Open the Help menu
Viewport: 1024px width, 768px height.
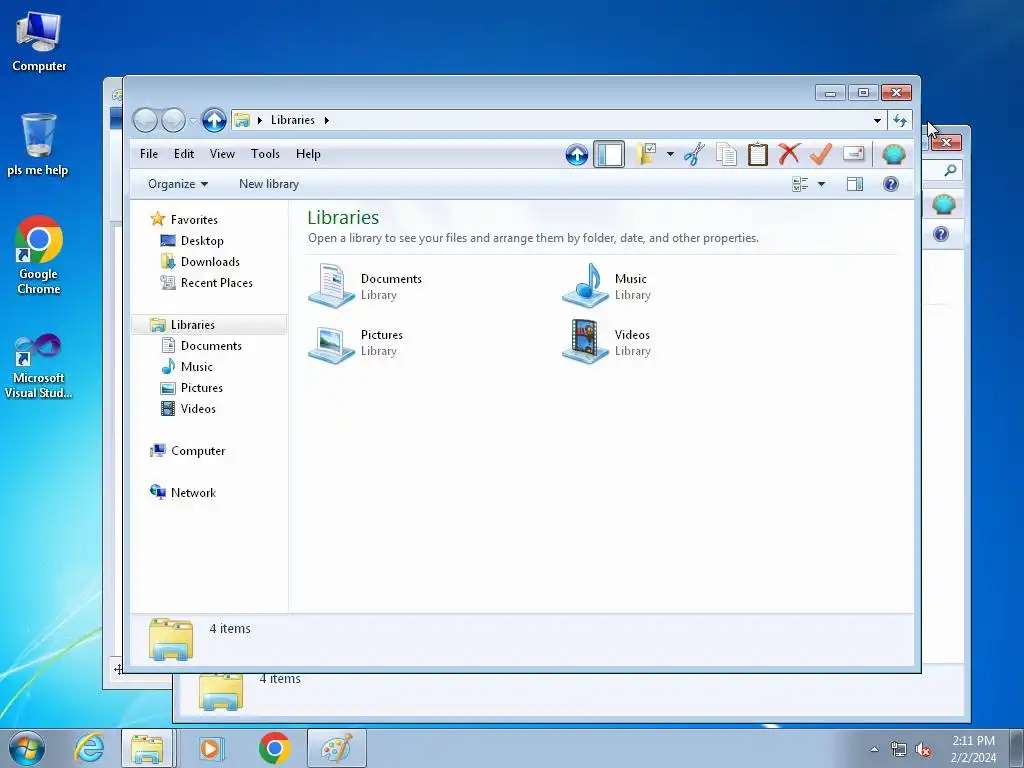[308, 154]
